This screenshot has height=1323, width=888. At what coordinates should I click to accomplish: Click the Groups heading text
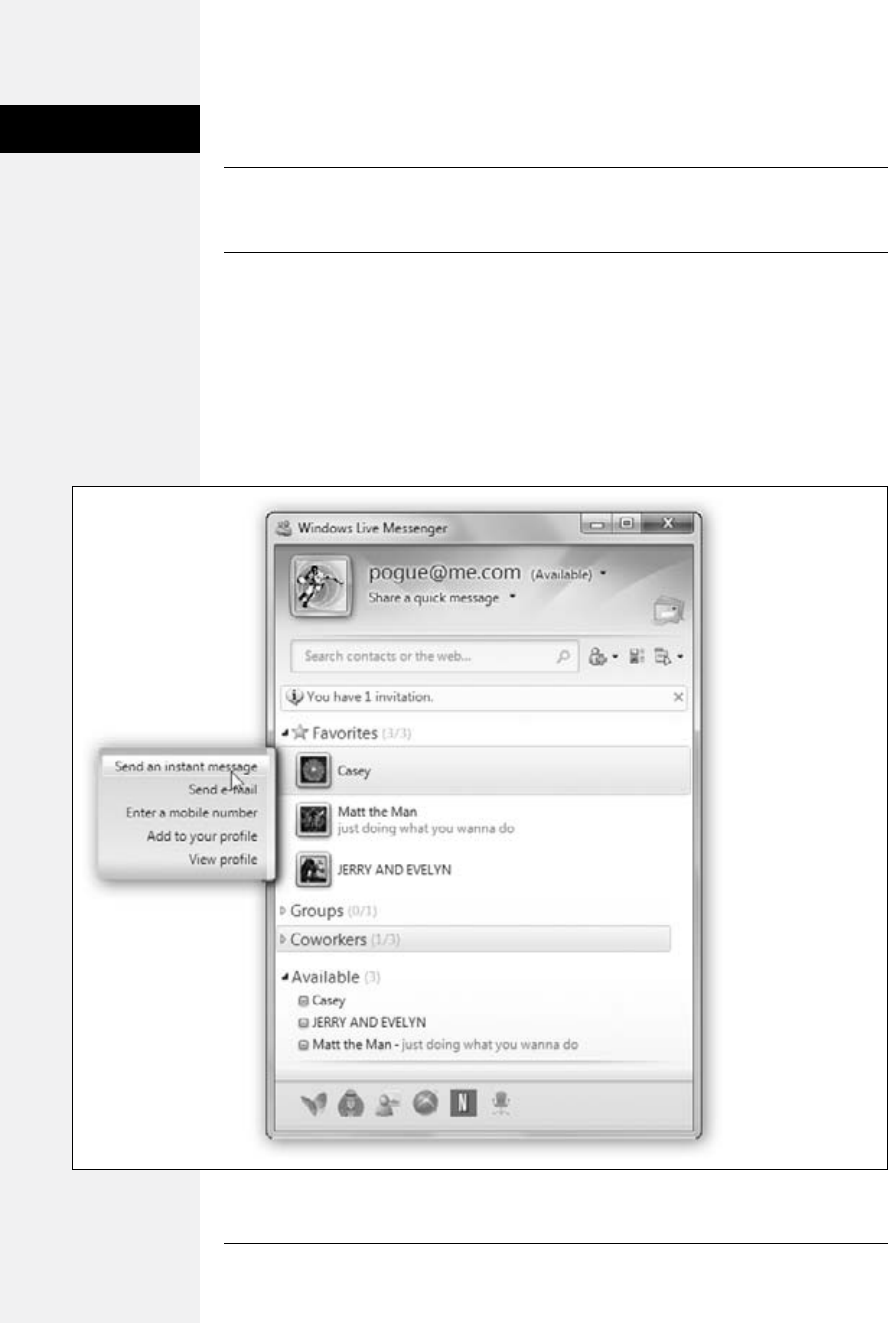[x=317, y=911]
